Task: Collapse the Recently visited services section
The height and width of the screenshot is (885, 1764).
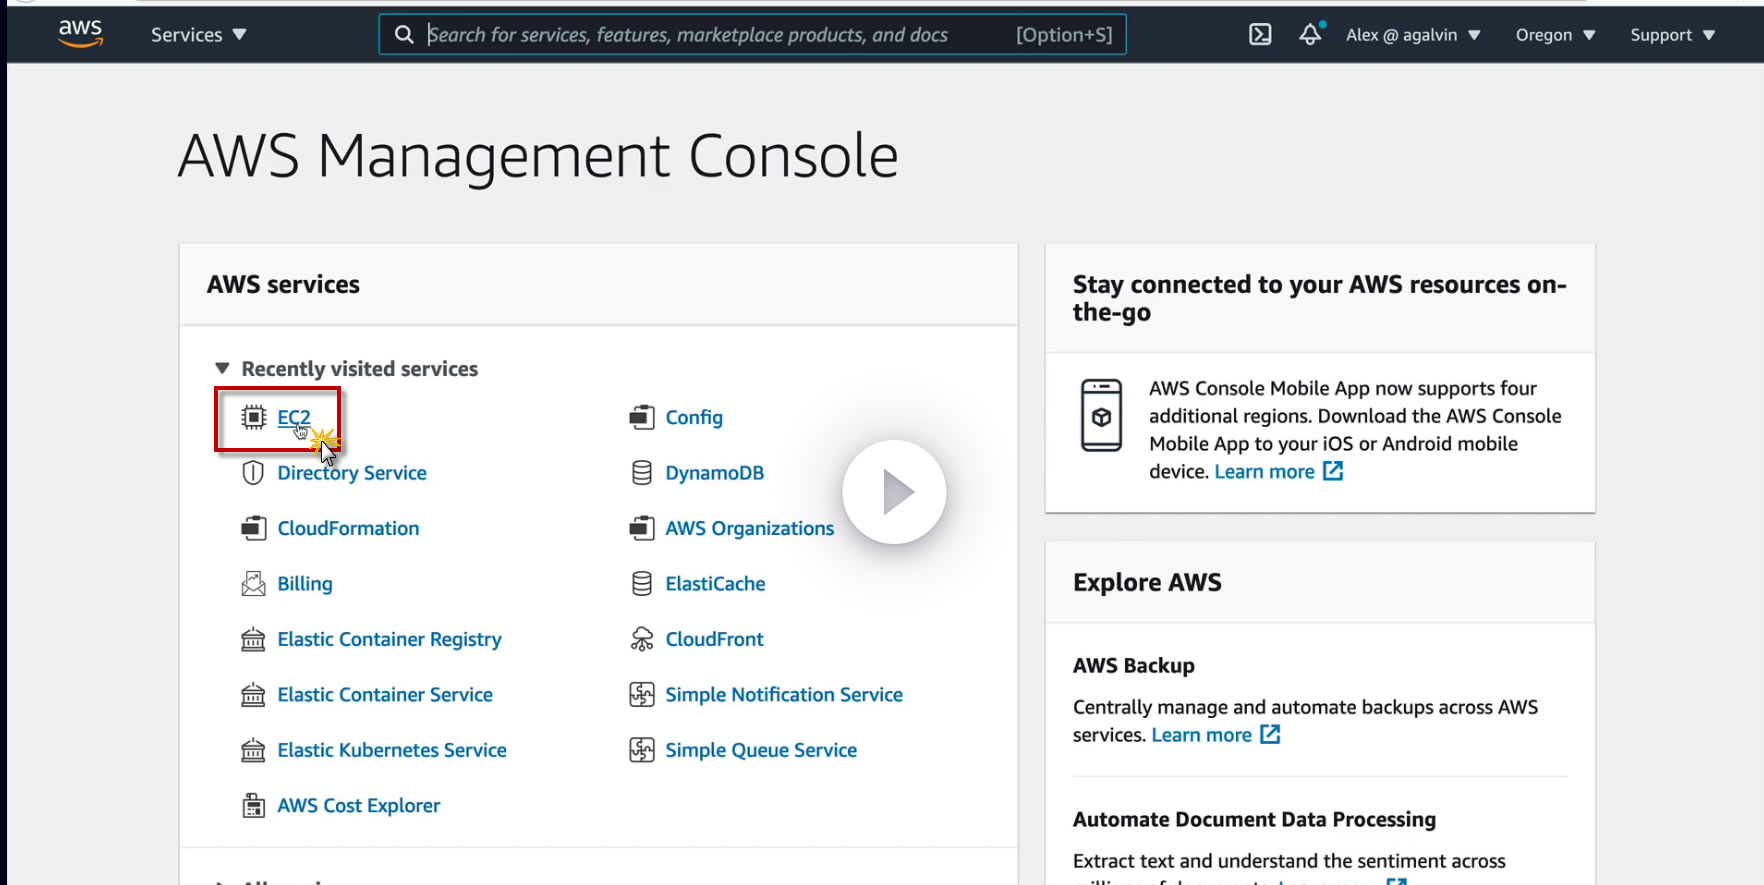Action: [222, 369]
